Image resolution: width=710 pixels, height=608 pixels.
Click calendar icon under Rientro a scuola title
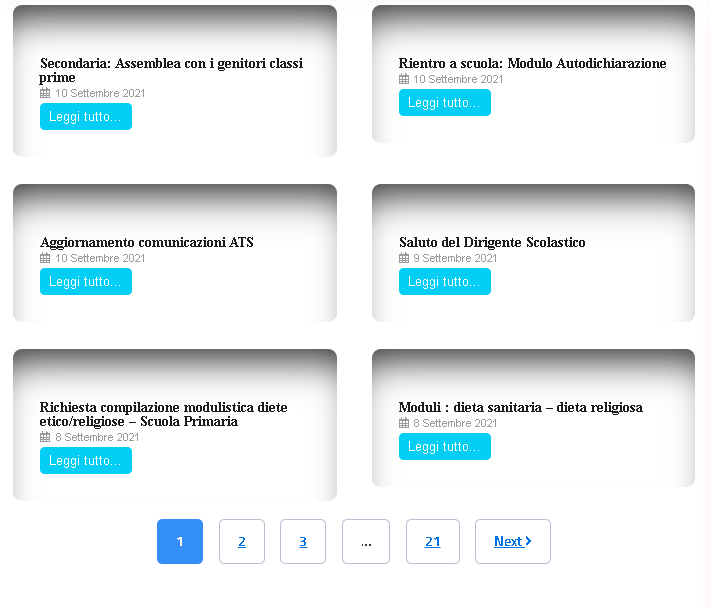click(x=404, y=79)
